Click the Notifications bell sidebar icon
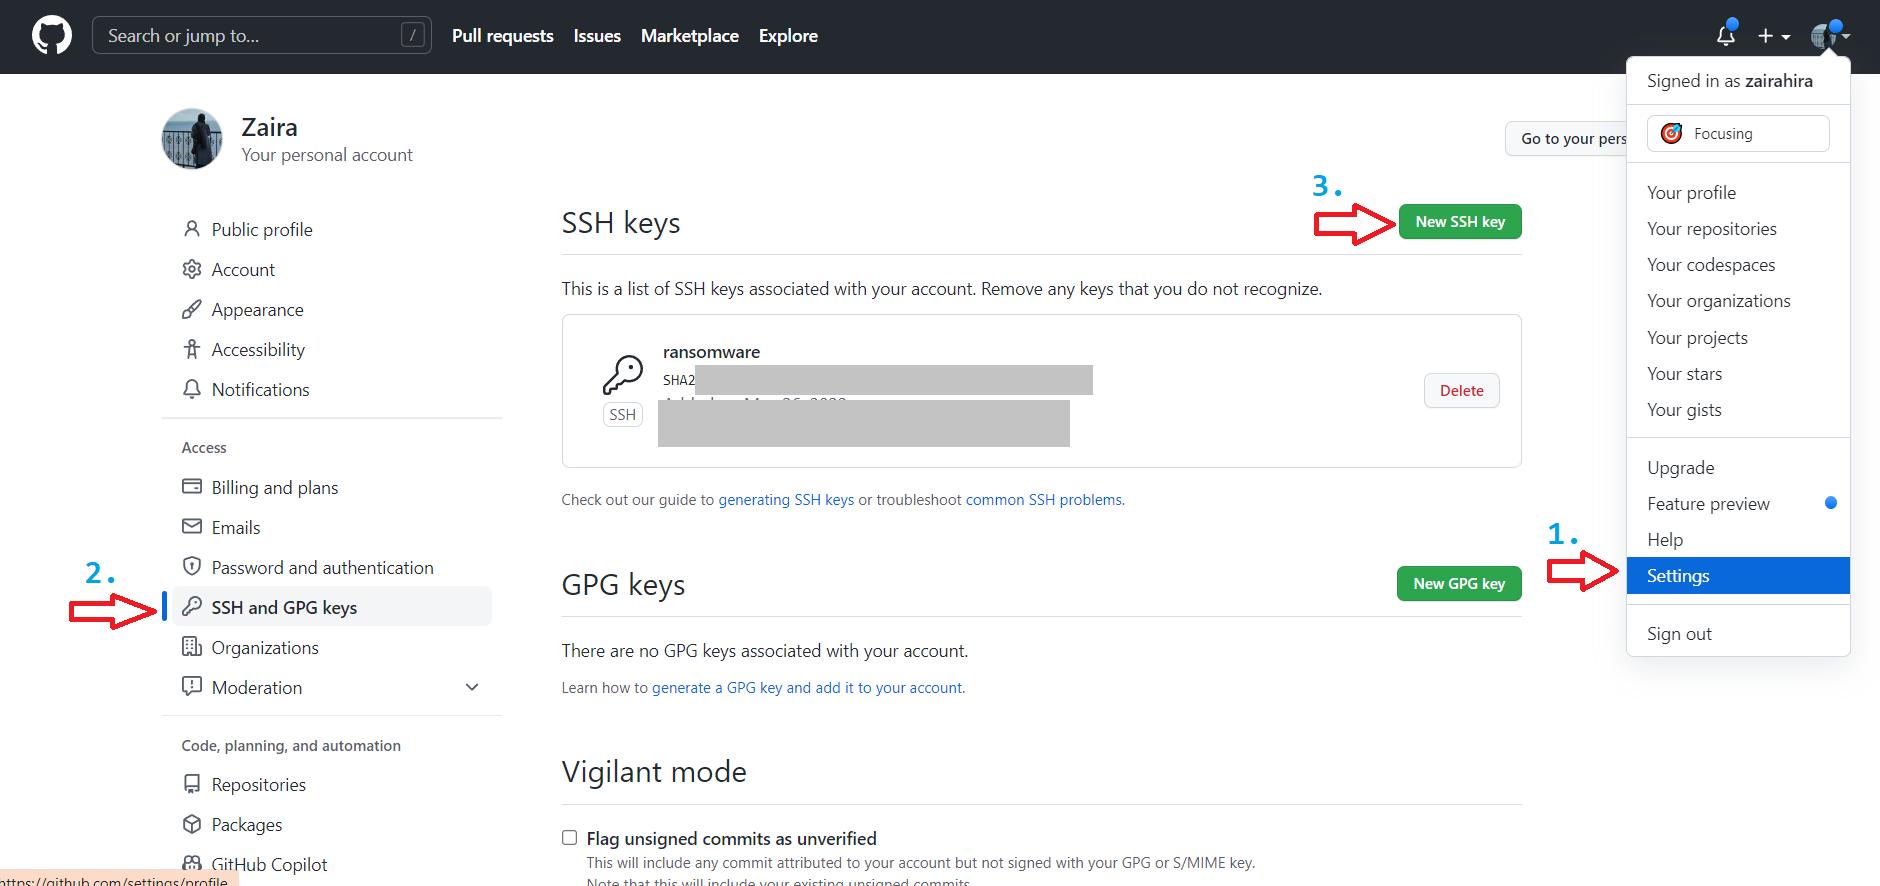 tap(192, 389)
